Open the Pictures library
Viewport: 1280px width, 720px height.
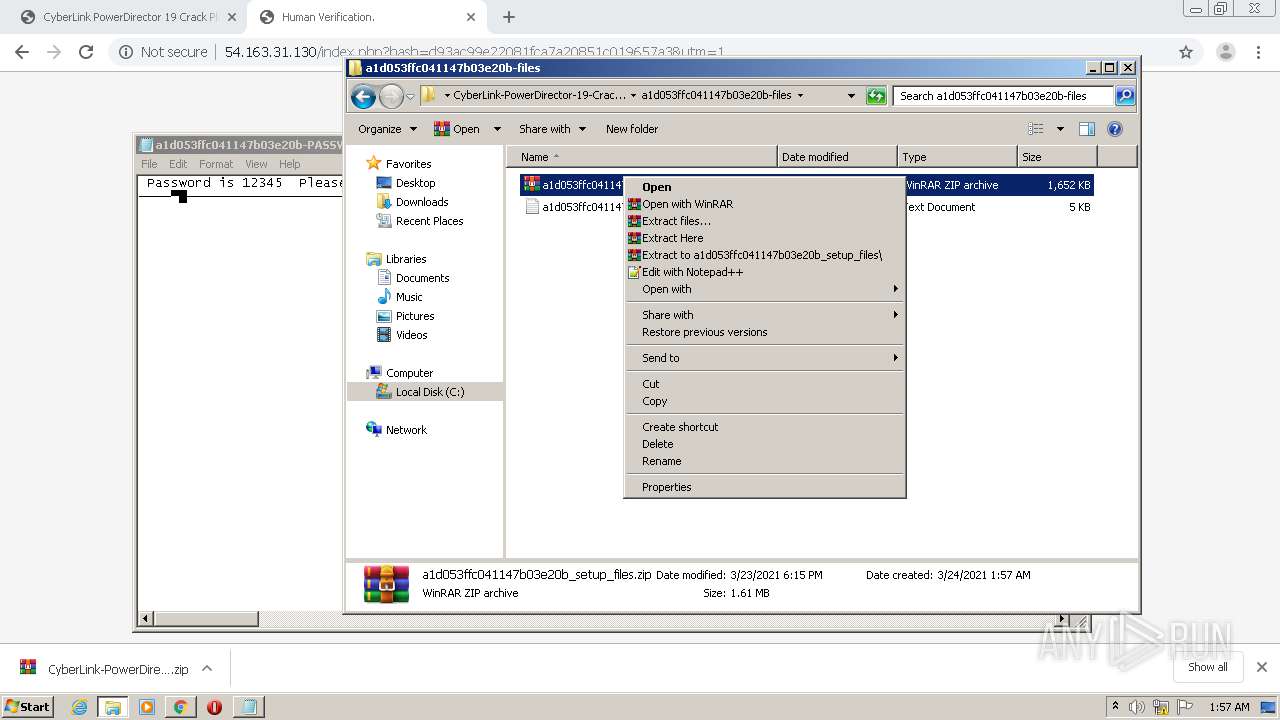414,316
